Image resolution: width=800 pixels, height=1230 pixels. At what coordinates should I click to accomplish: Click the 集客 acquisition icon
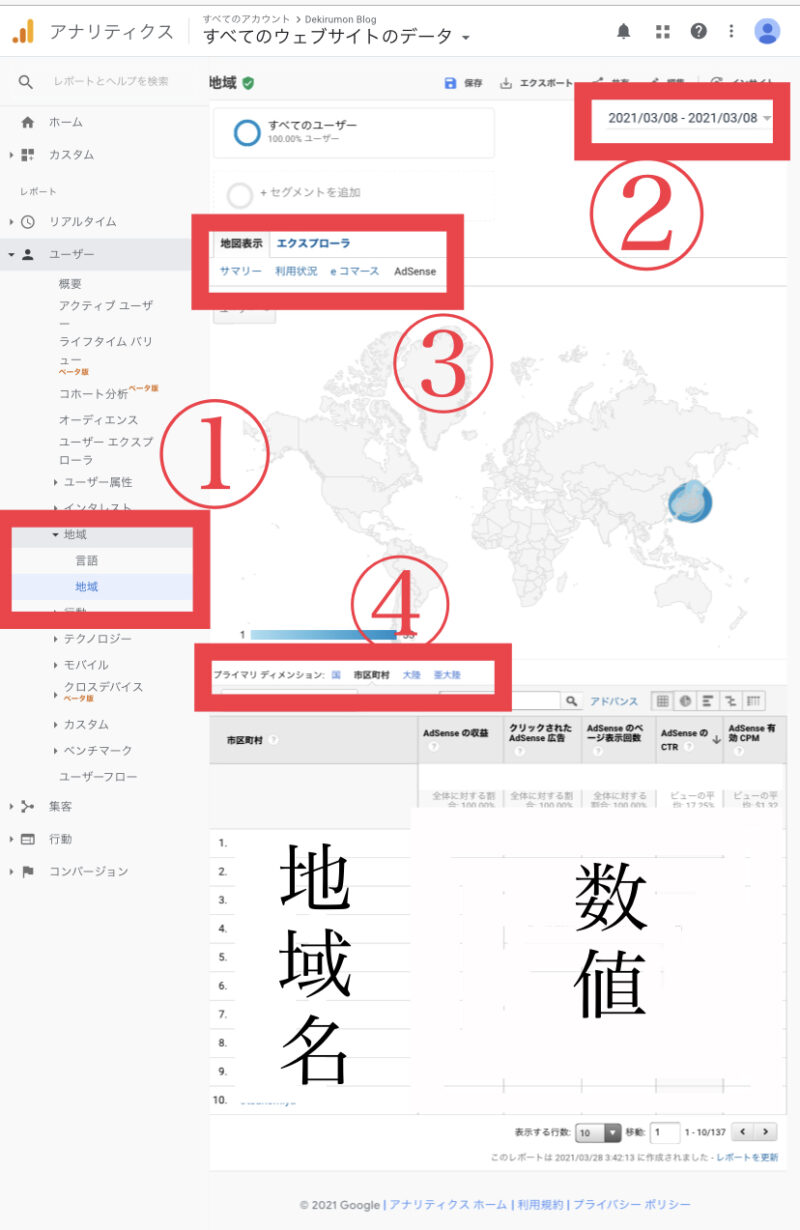pos(27,806)
